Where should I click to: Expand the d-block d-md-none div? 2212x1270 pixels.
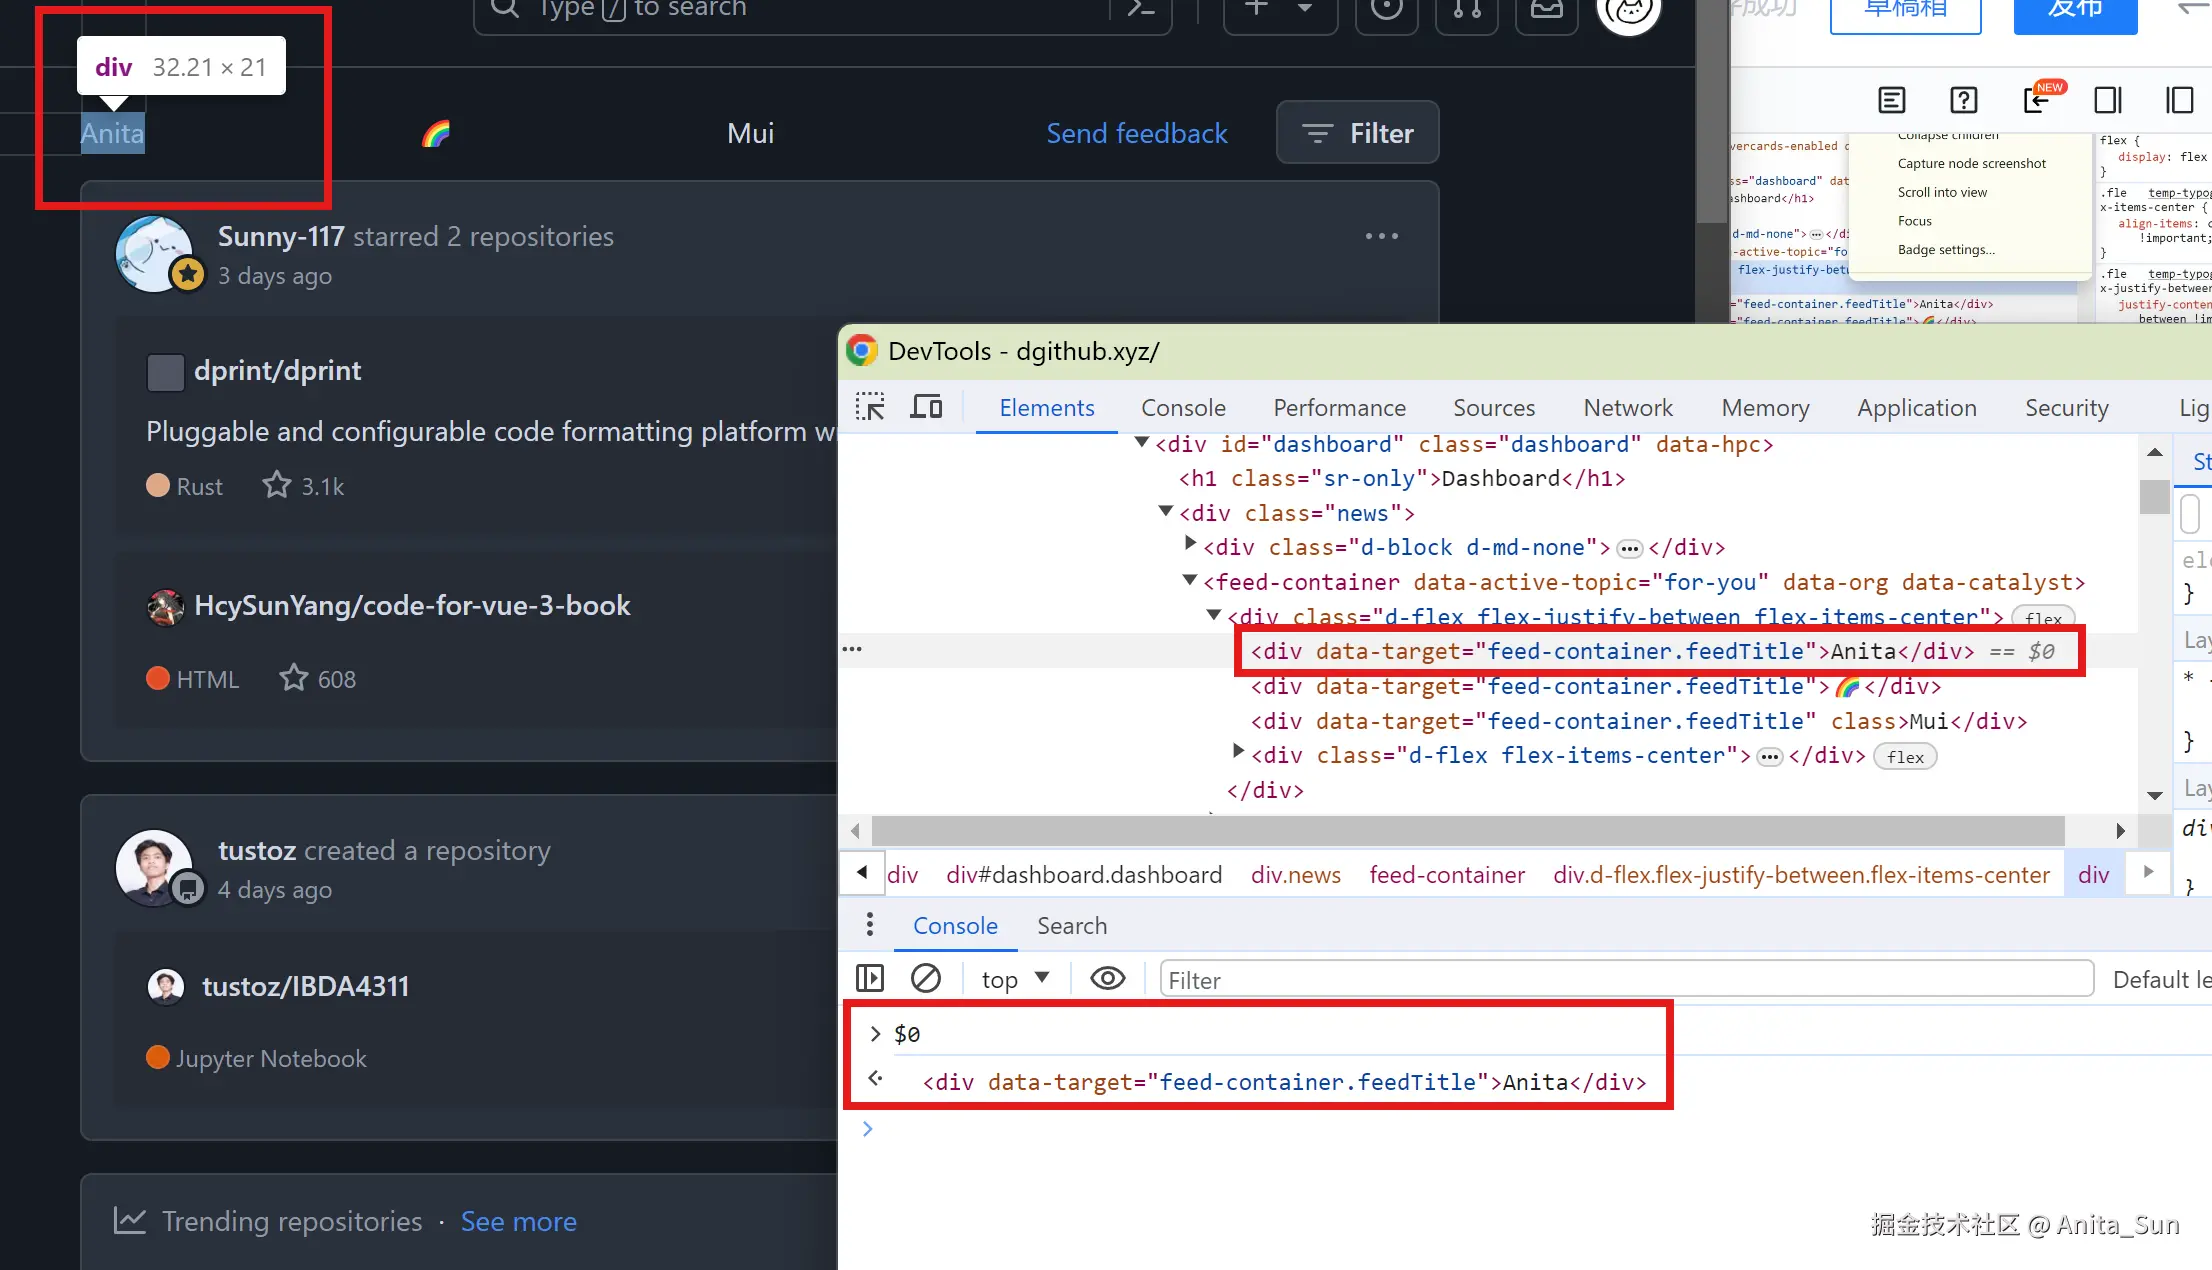coord(1190,545)
